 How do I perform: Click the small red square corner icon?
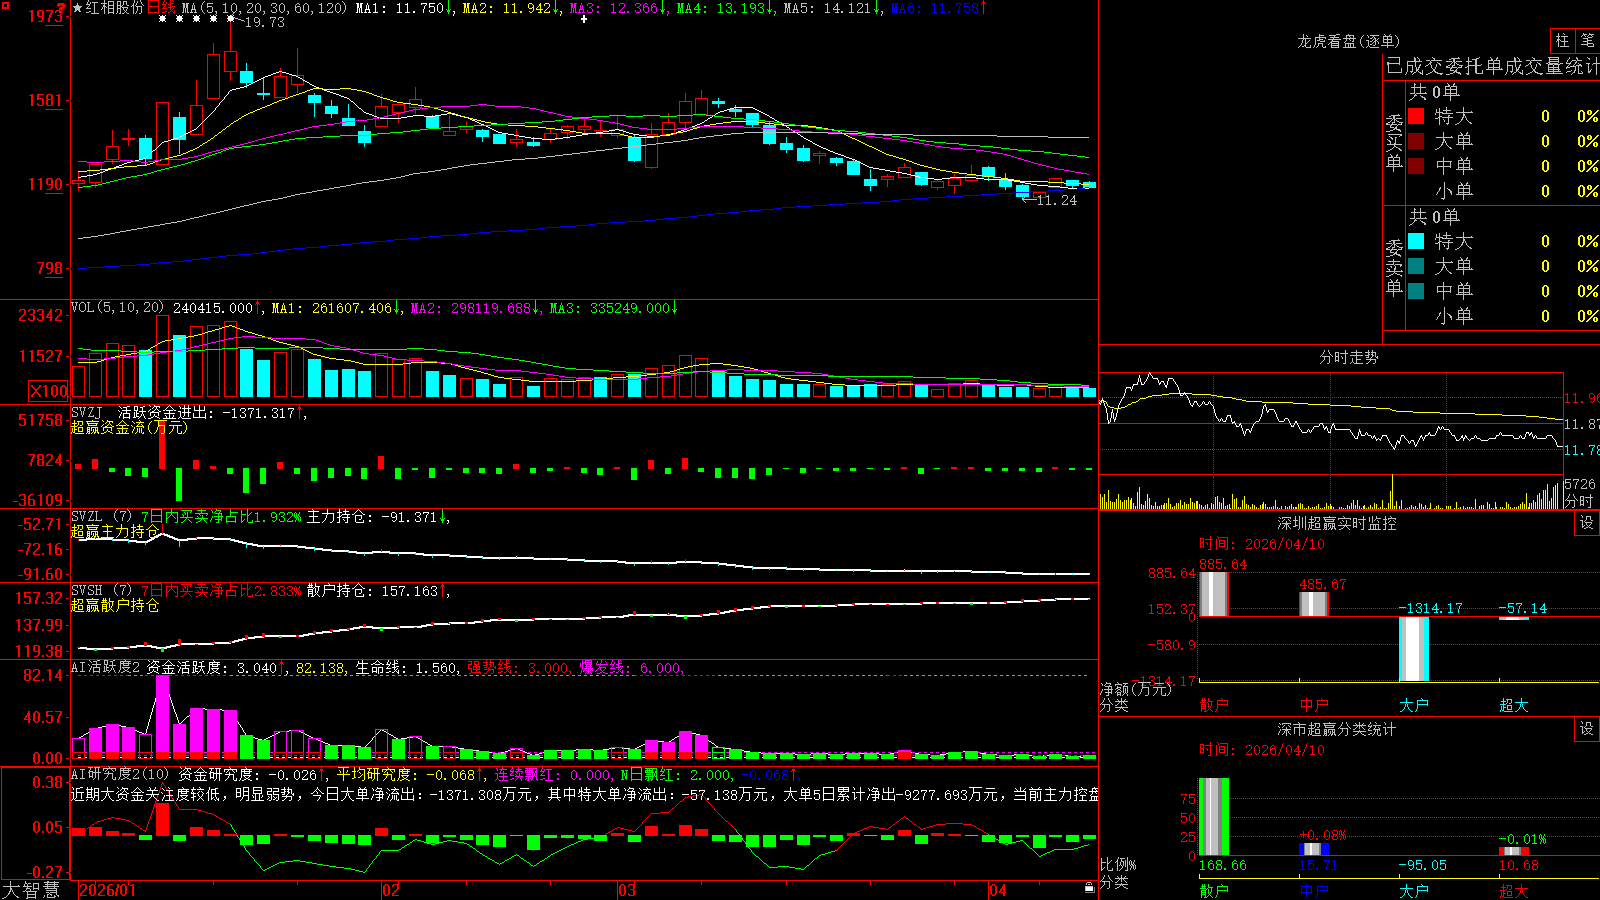(x=7, y=7)
